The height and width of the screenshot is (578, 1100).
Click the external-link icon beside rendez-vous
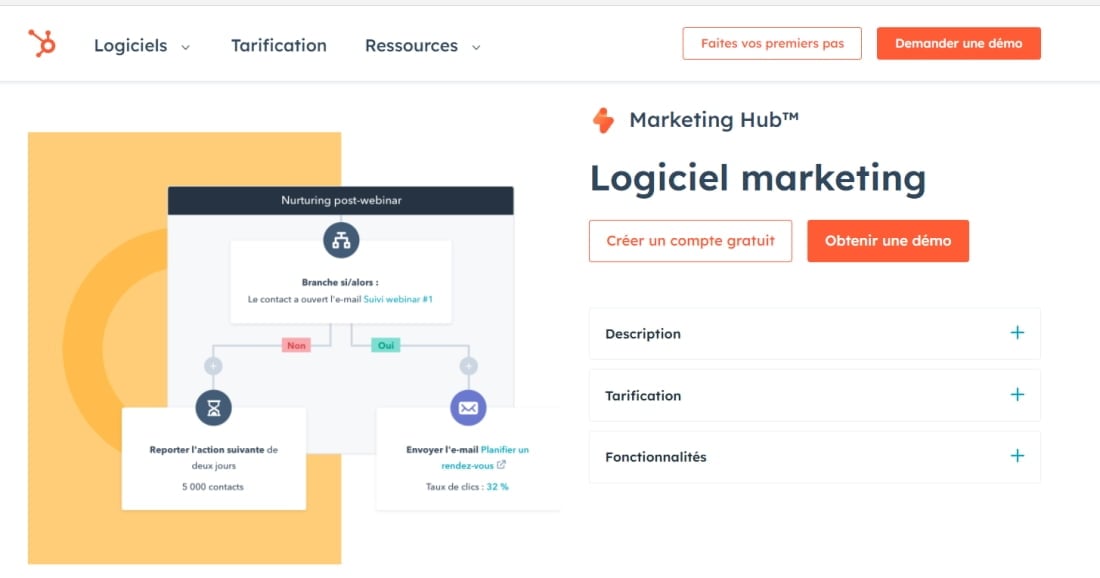point(501,465)
